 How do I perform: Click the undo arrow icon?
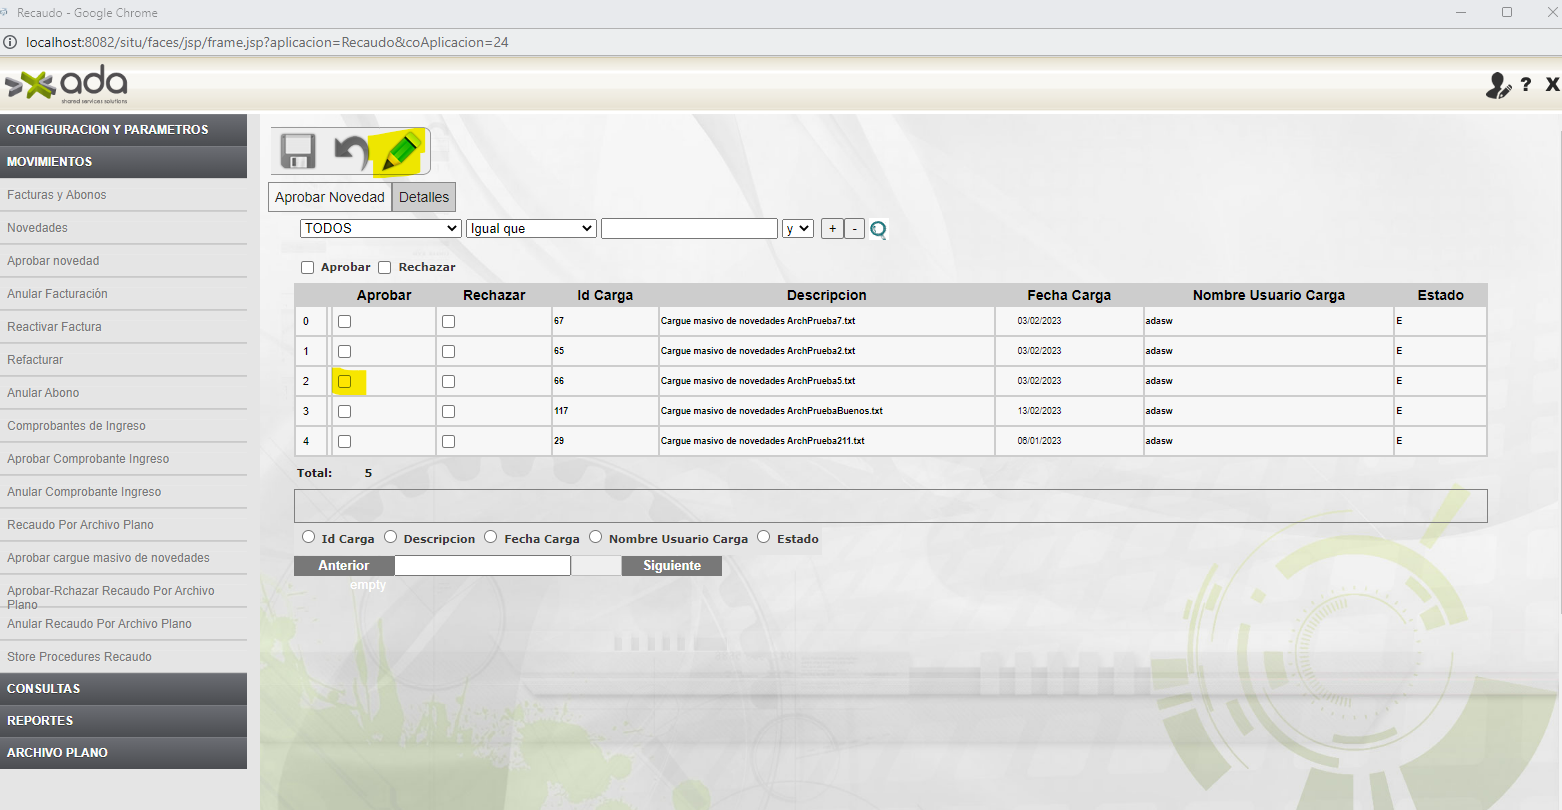351,153
